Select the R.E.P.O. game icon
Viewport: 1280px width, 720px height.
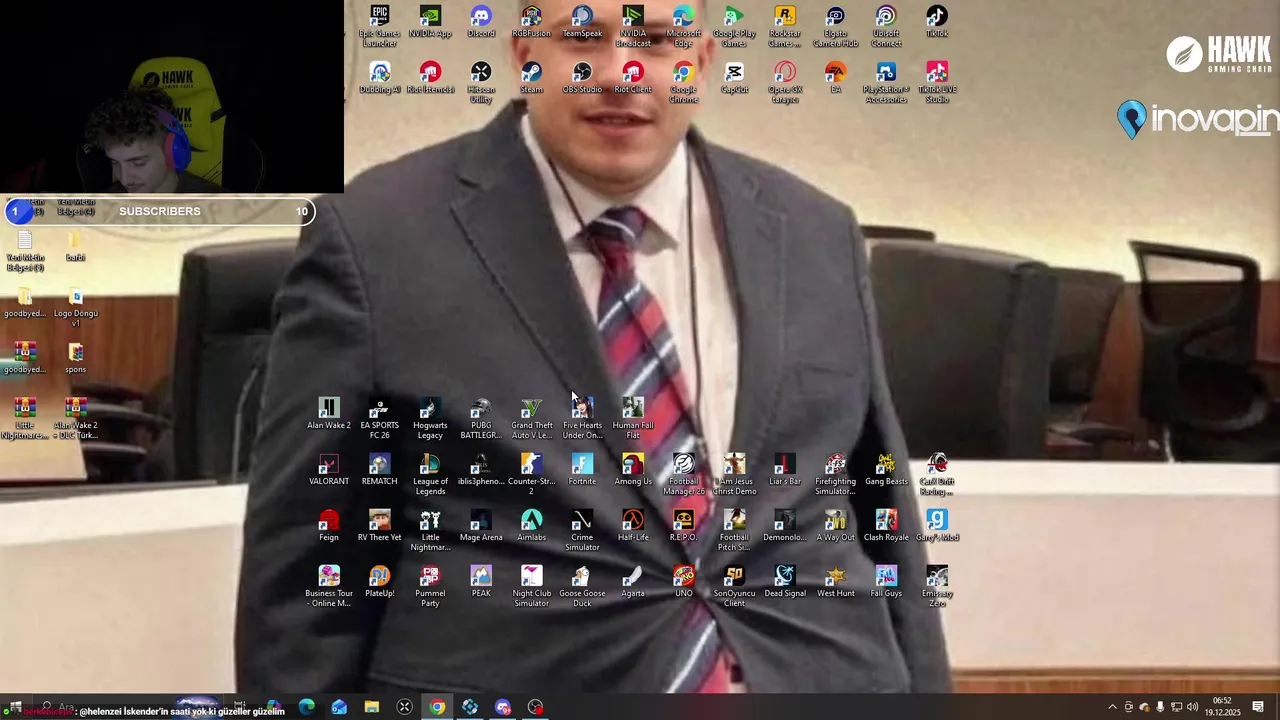[684, 526]
